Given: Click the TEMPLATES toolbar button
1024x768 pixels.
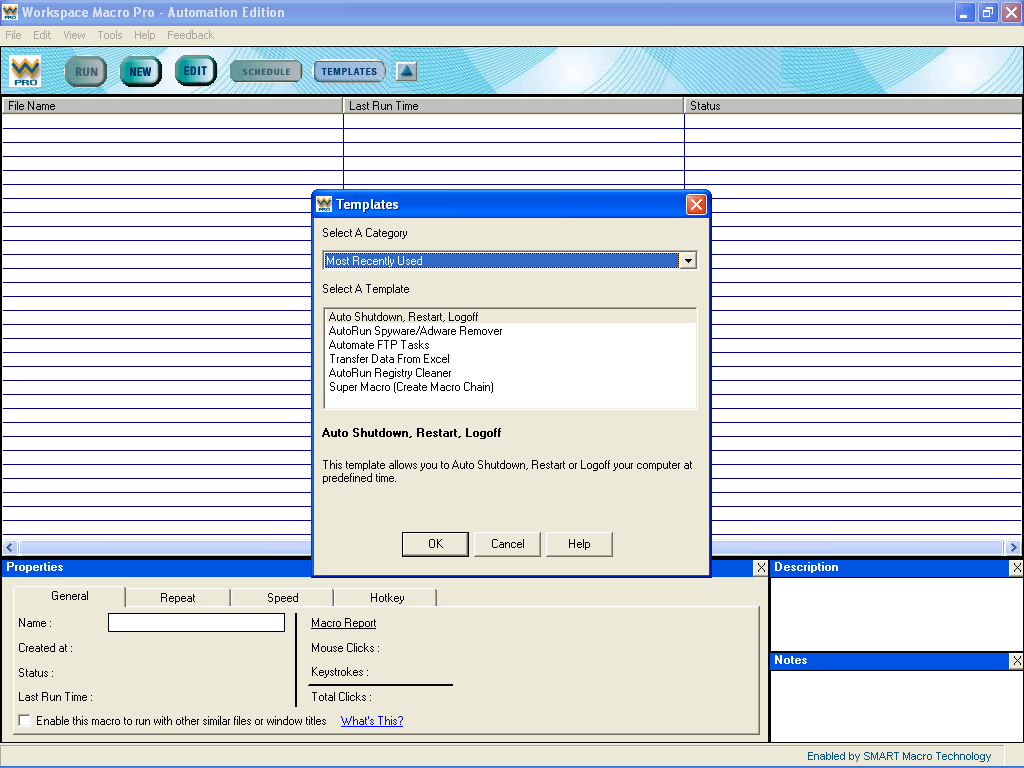Looking at the screenshot, I should click(349, 72).
